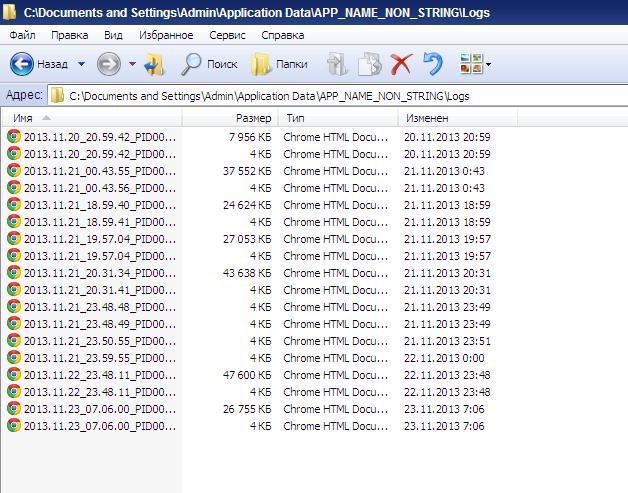The height and width of the screenshot is (493, 628).
Task: Expand the Back button history dropdown arrow
Action: point(82,64)
